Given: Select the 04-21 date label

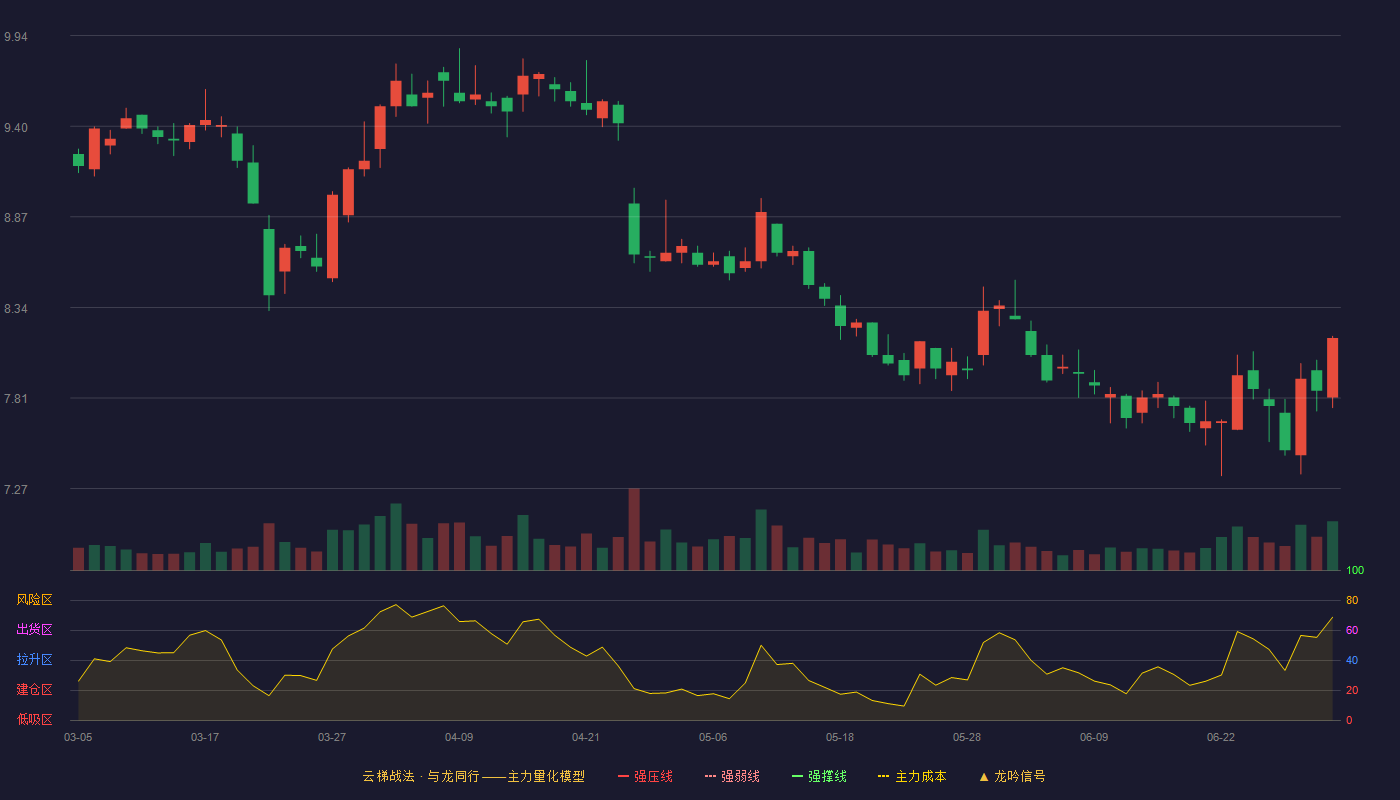Looking at the screenshot, I should [586, 737].
